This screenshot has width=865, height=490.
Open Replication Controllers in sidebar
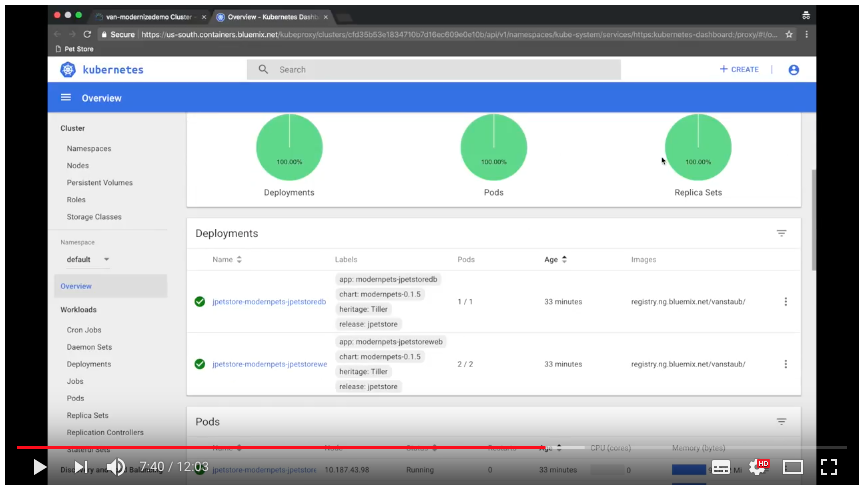[x=105, y=433]
